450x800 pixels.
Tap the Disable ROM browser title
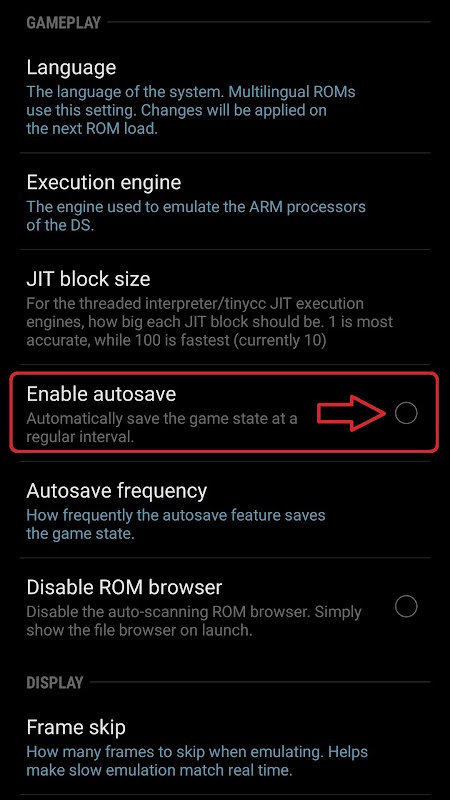pos(124,587)
